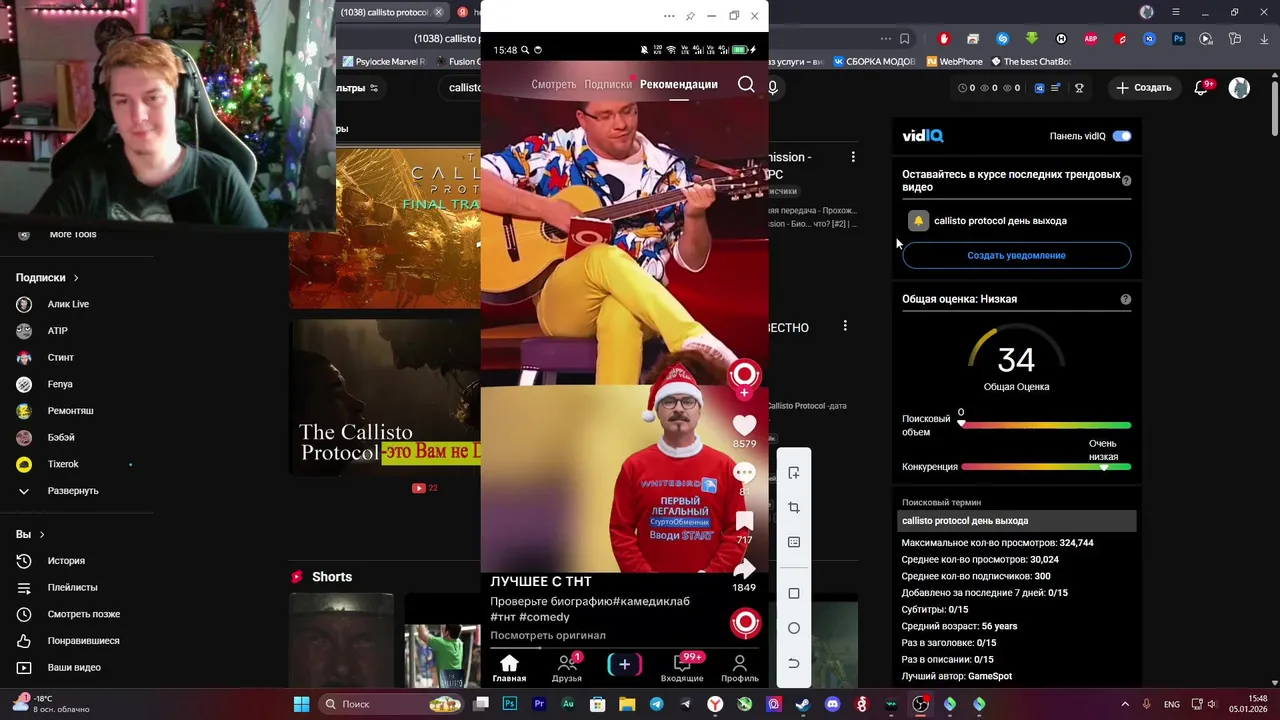
Task: Open the Photoshop browser extension icon
Action: click(1179, 39)
